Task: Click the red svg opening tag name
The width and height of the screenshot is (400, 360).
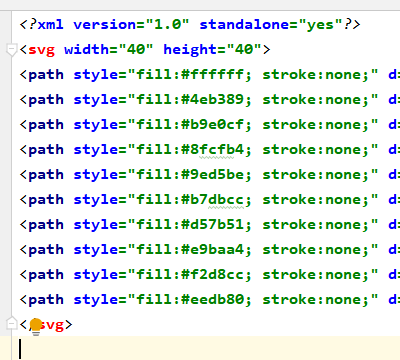Action: point(41,50)
